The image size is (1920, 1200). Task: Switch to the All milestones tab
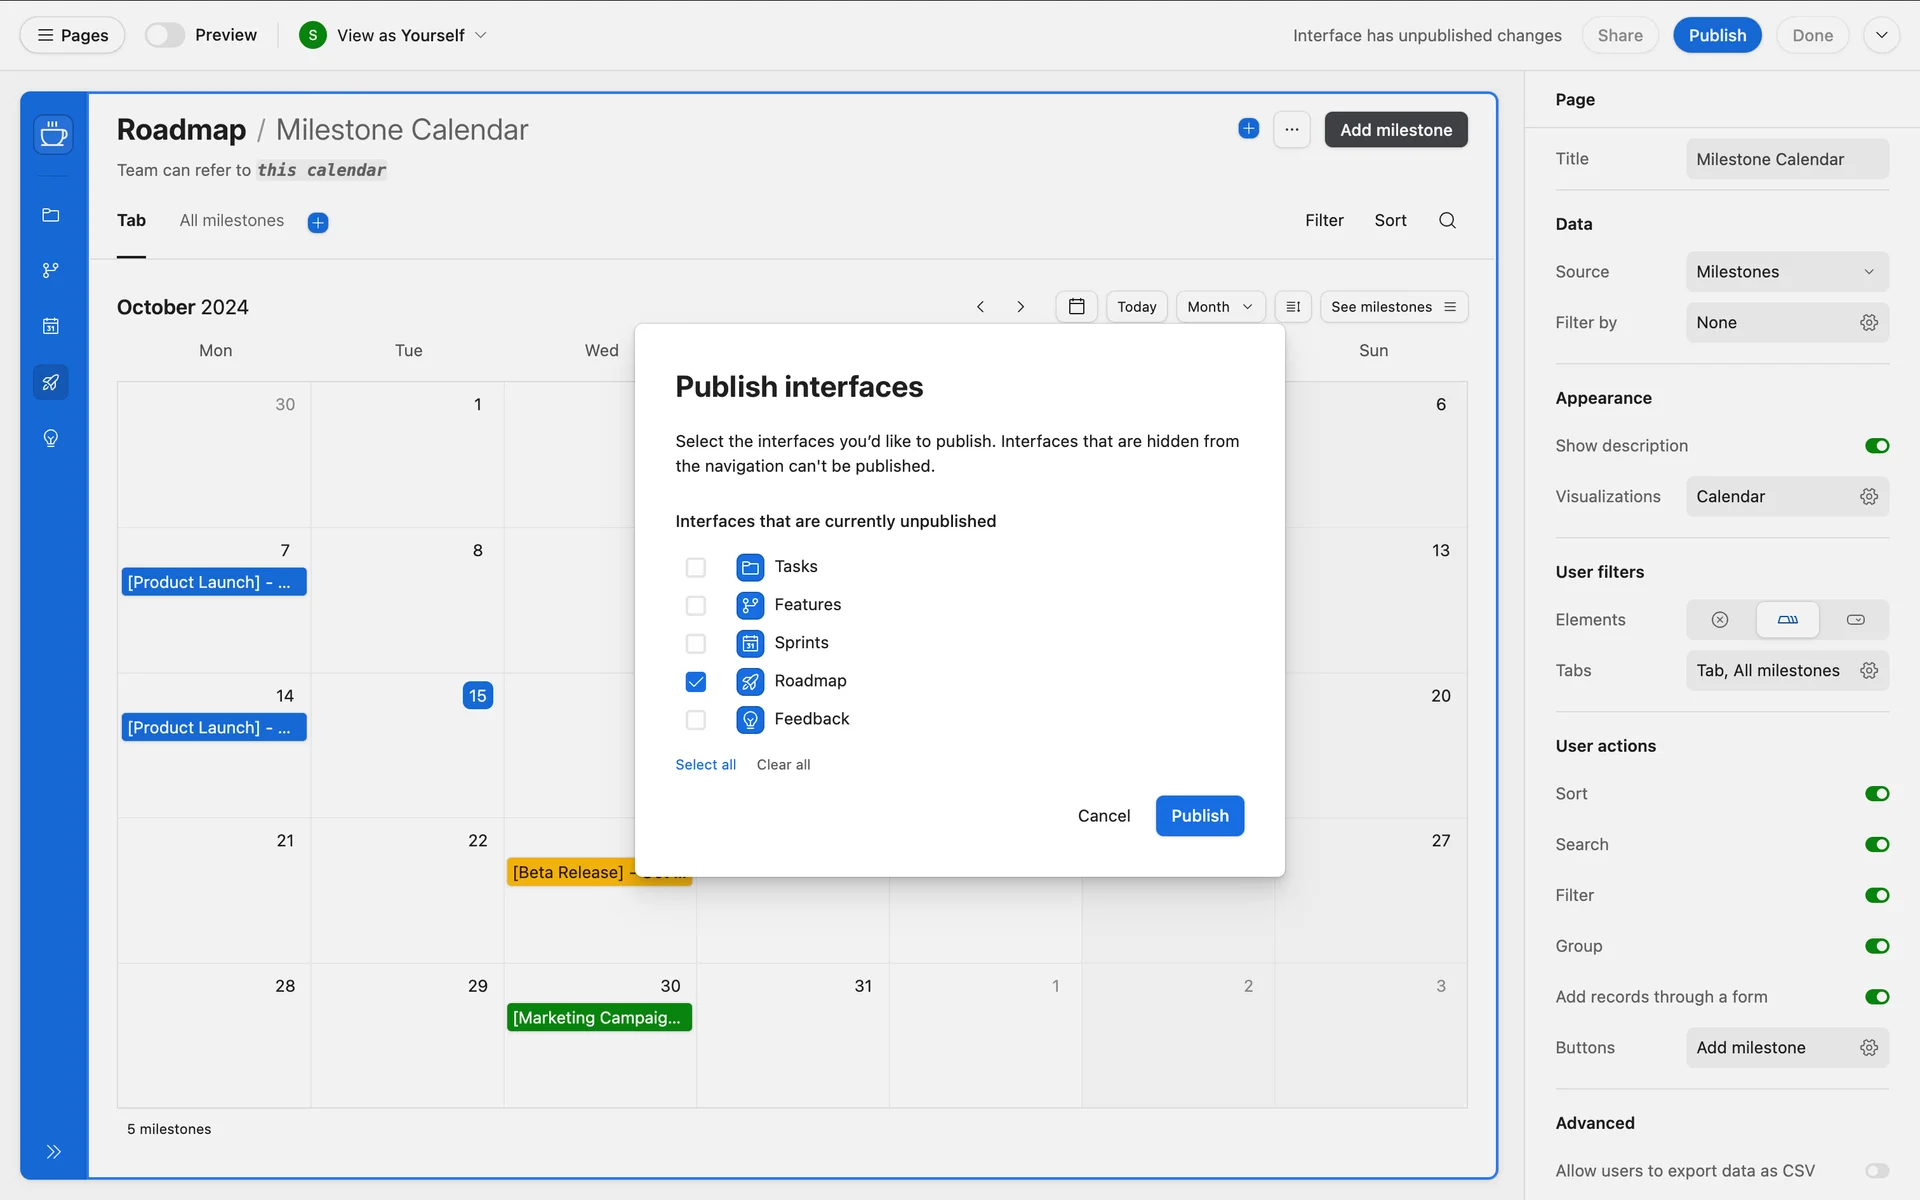[x=231, y=221]
